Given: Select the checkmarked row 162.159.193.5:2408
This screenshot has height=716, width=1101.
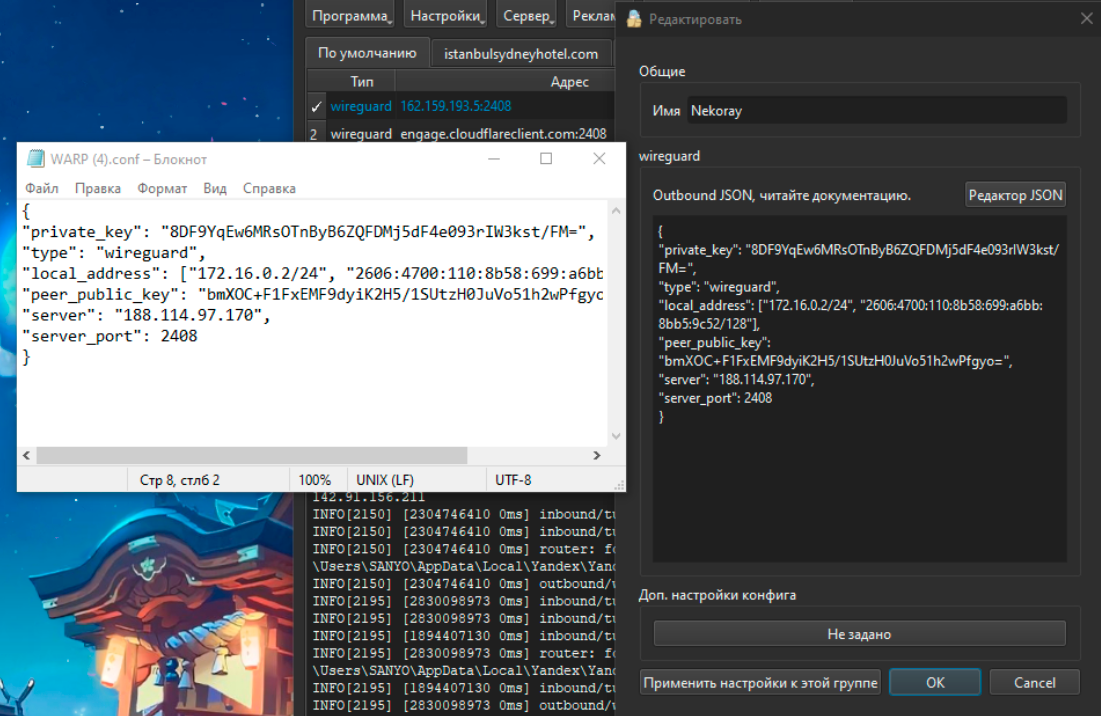Looking at the screenshot, I should (455, 106).
